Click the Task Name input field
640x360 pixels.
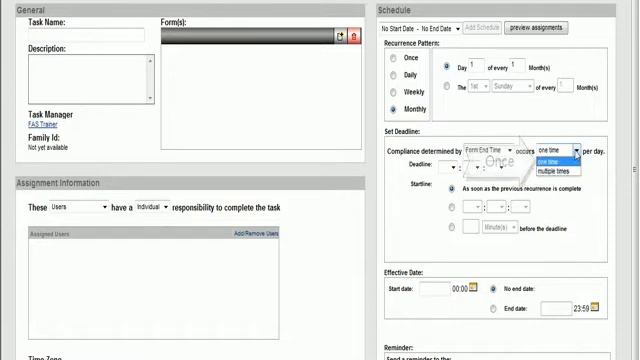point(86,35)
